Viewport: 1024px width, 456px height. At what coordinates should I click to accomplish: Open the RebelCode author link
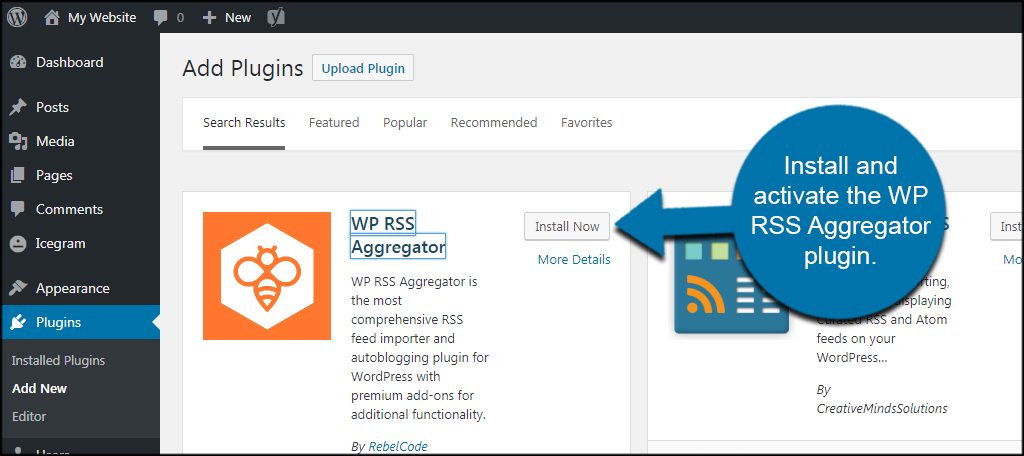(398, 446)
